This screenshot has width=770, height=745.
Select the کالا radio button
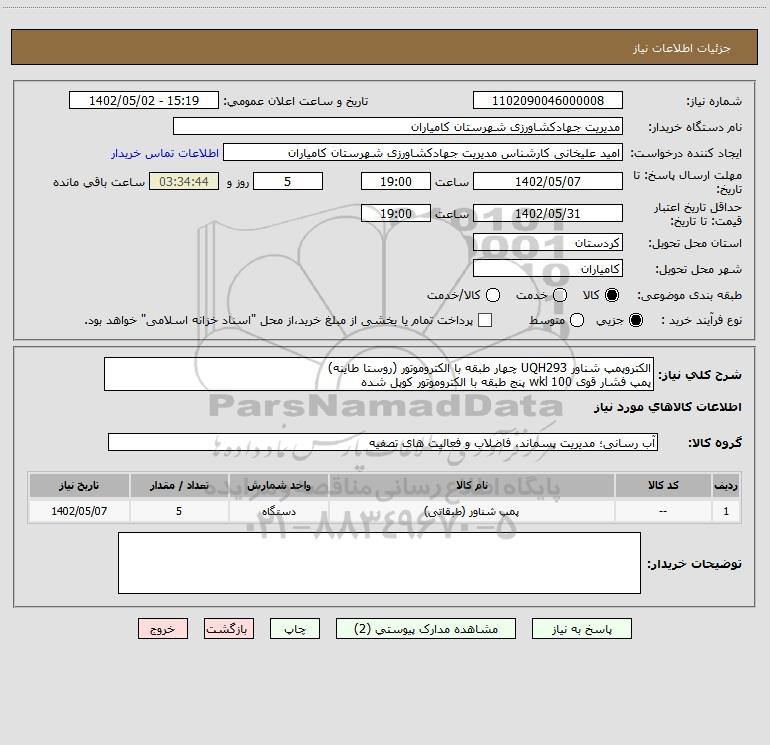tap(612, 295)
